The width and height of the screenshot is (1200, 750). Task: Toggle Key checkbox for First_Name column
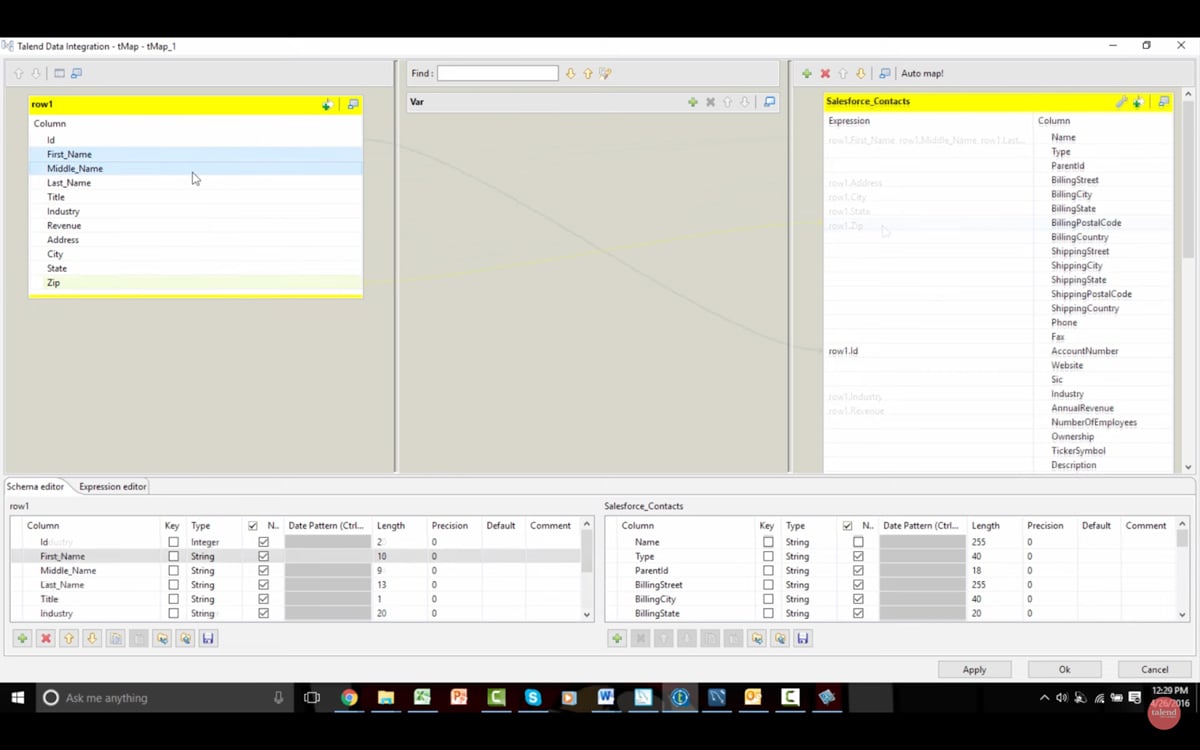[173, 556]
